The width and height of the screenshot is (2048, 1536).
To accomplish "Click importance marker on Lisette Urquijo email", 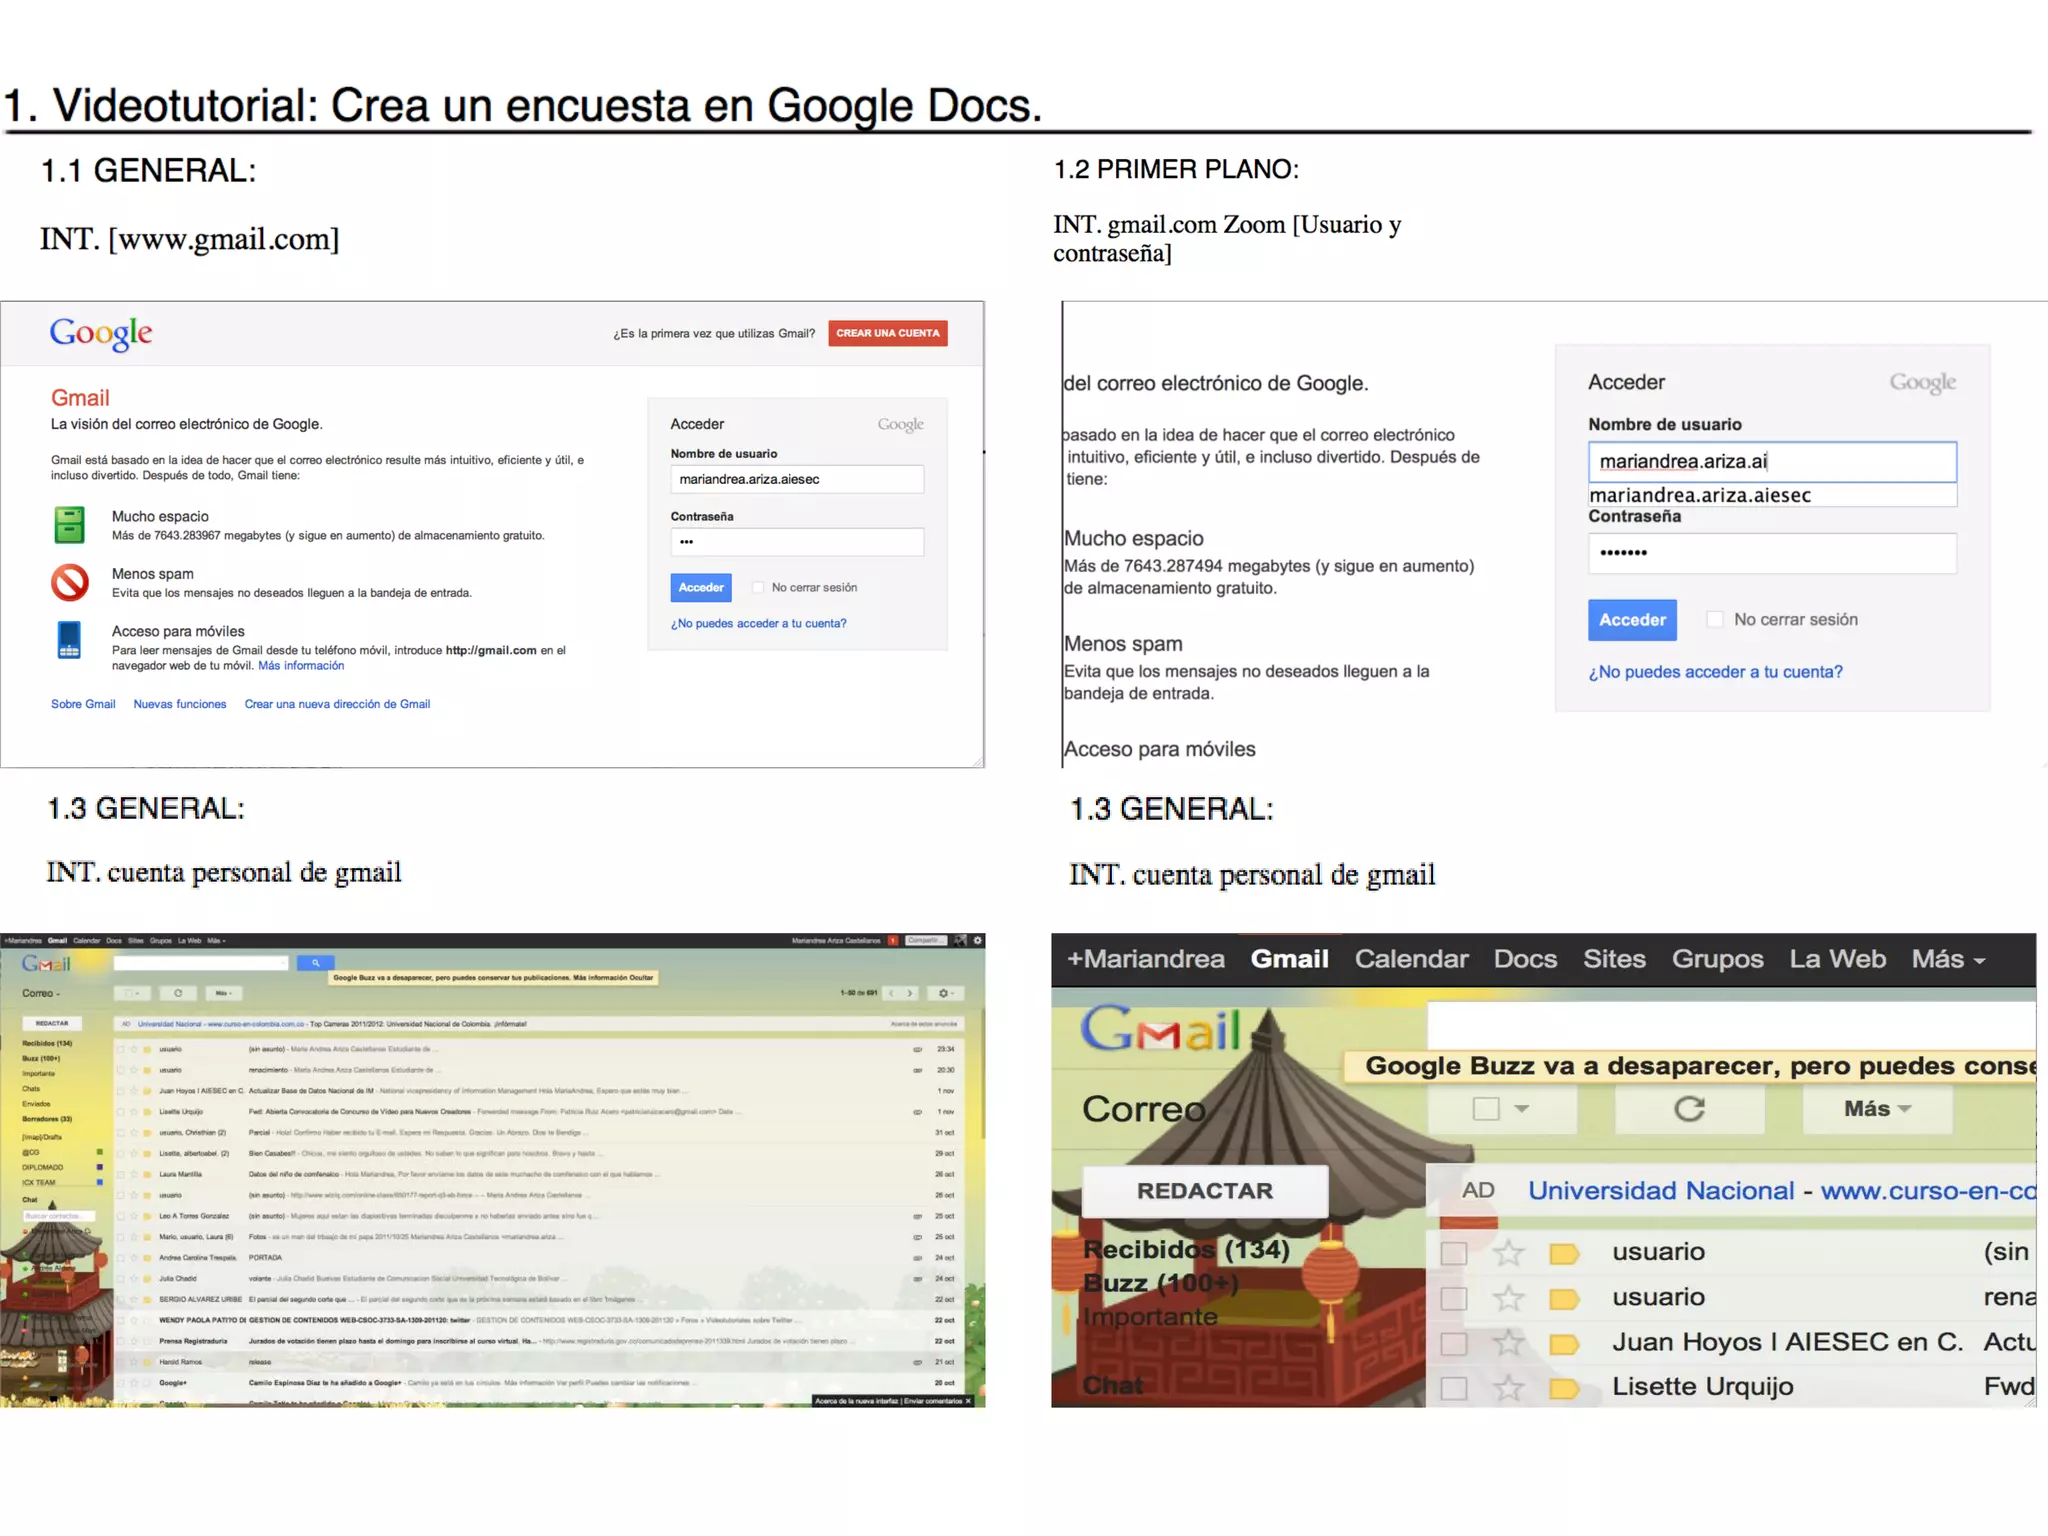I will (x=1564, y=1388).
